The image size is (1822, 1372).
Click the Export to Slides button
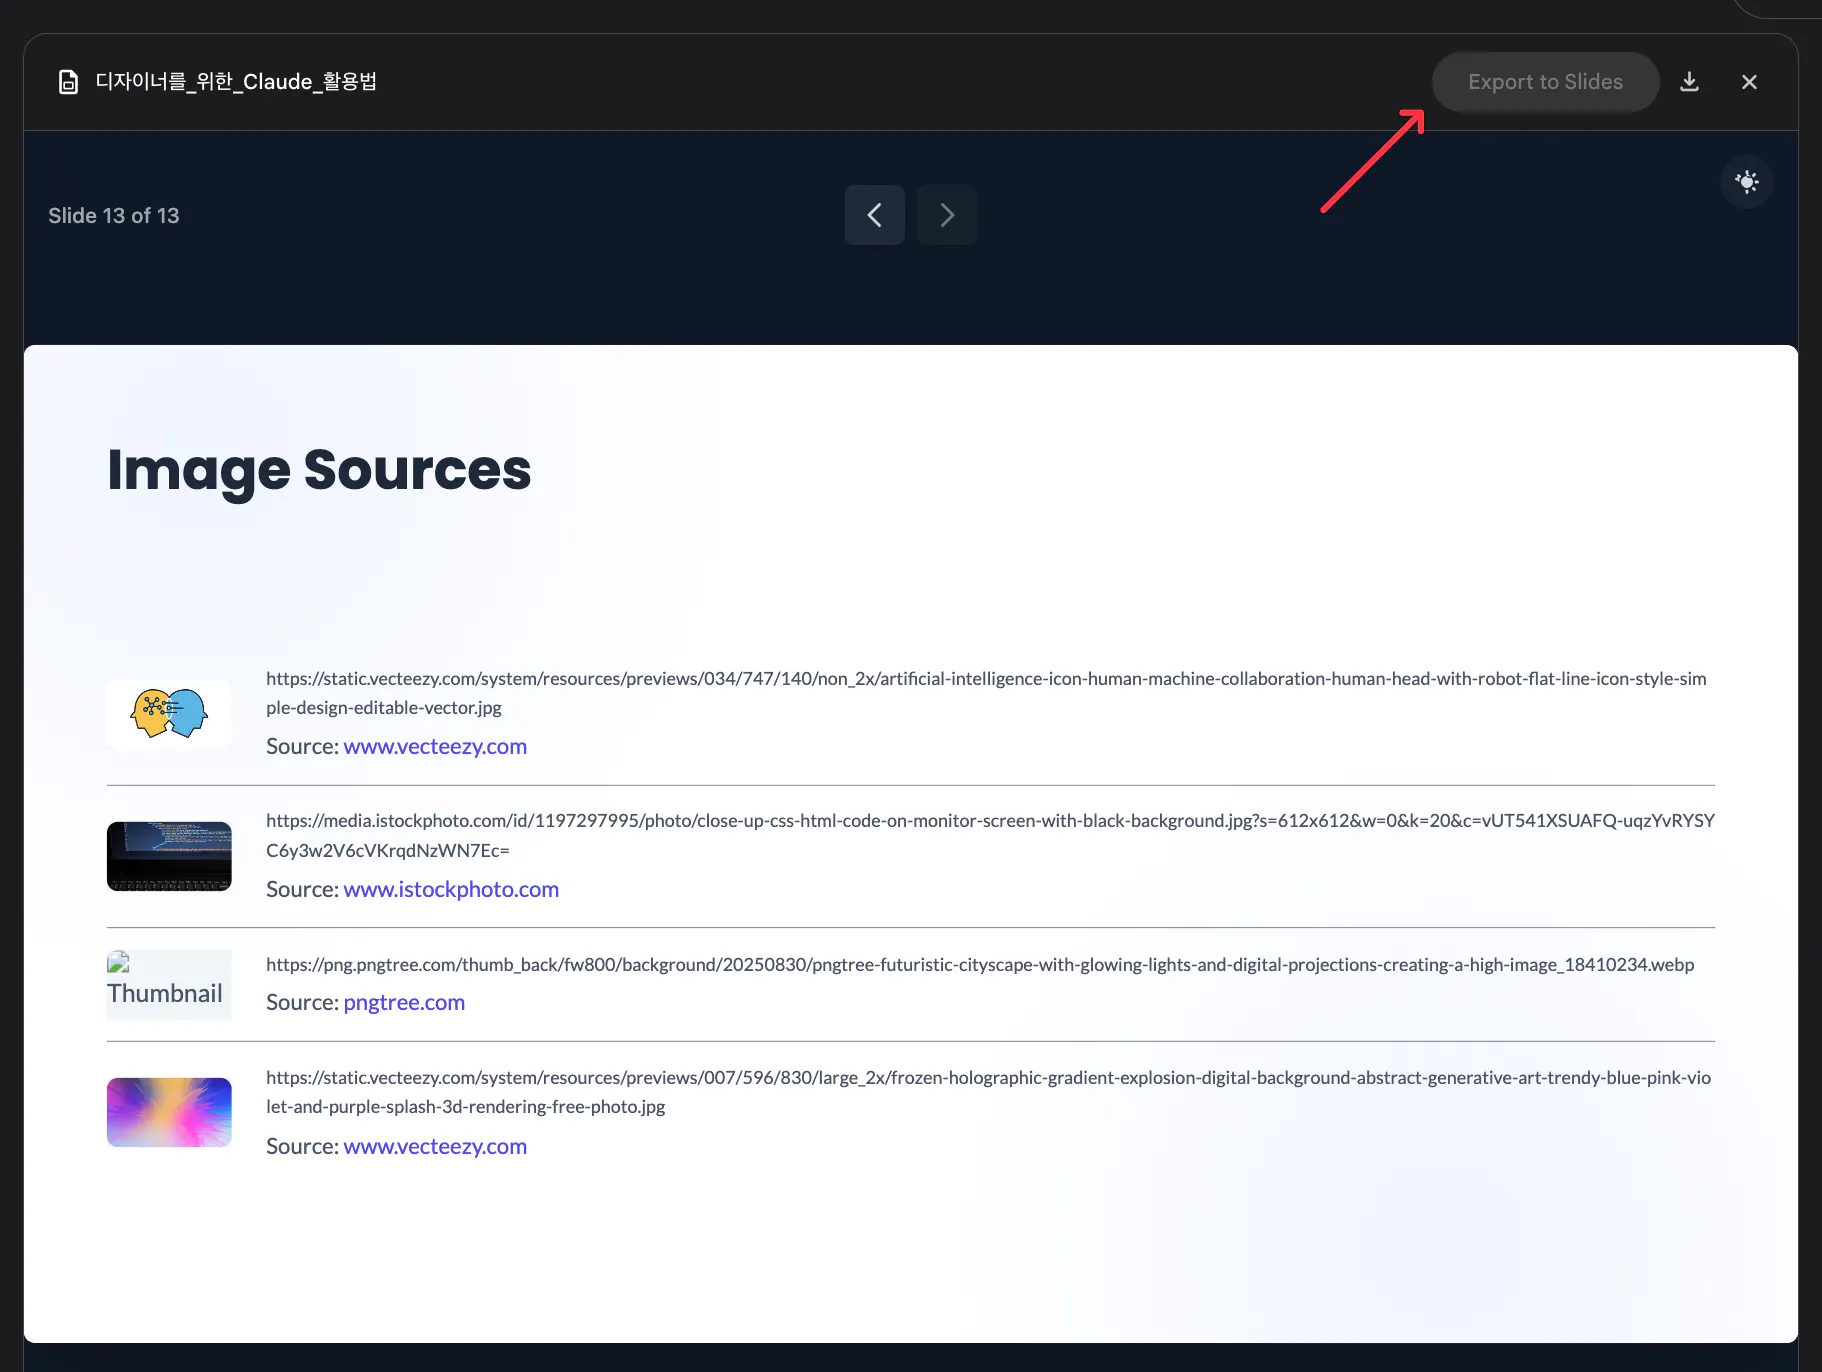click(x=1545, y=82)
